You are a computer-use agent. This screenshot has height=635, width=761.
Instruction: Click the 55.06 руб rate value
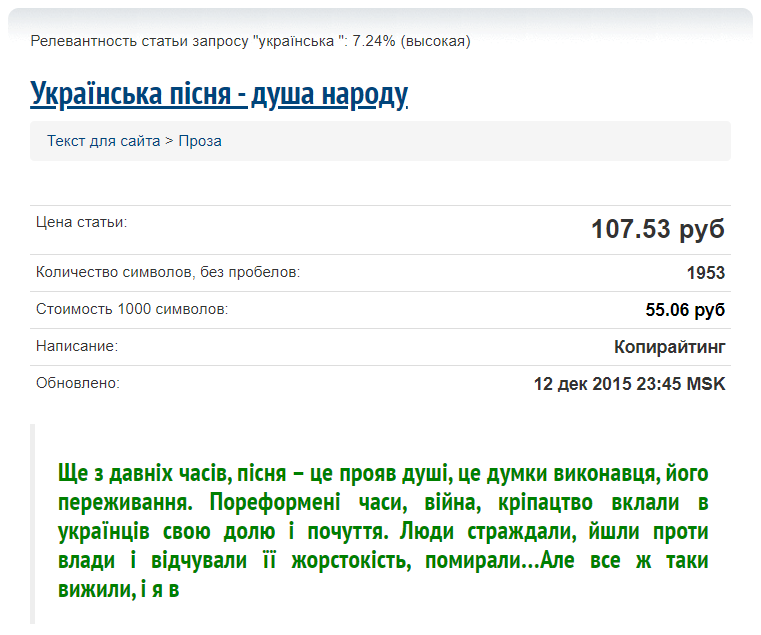685,310
